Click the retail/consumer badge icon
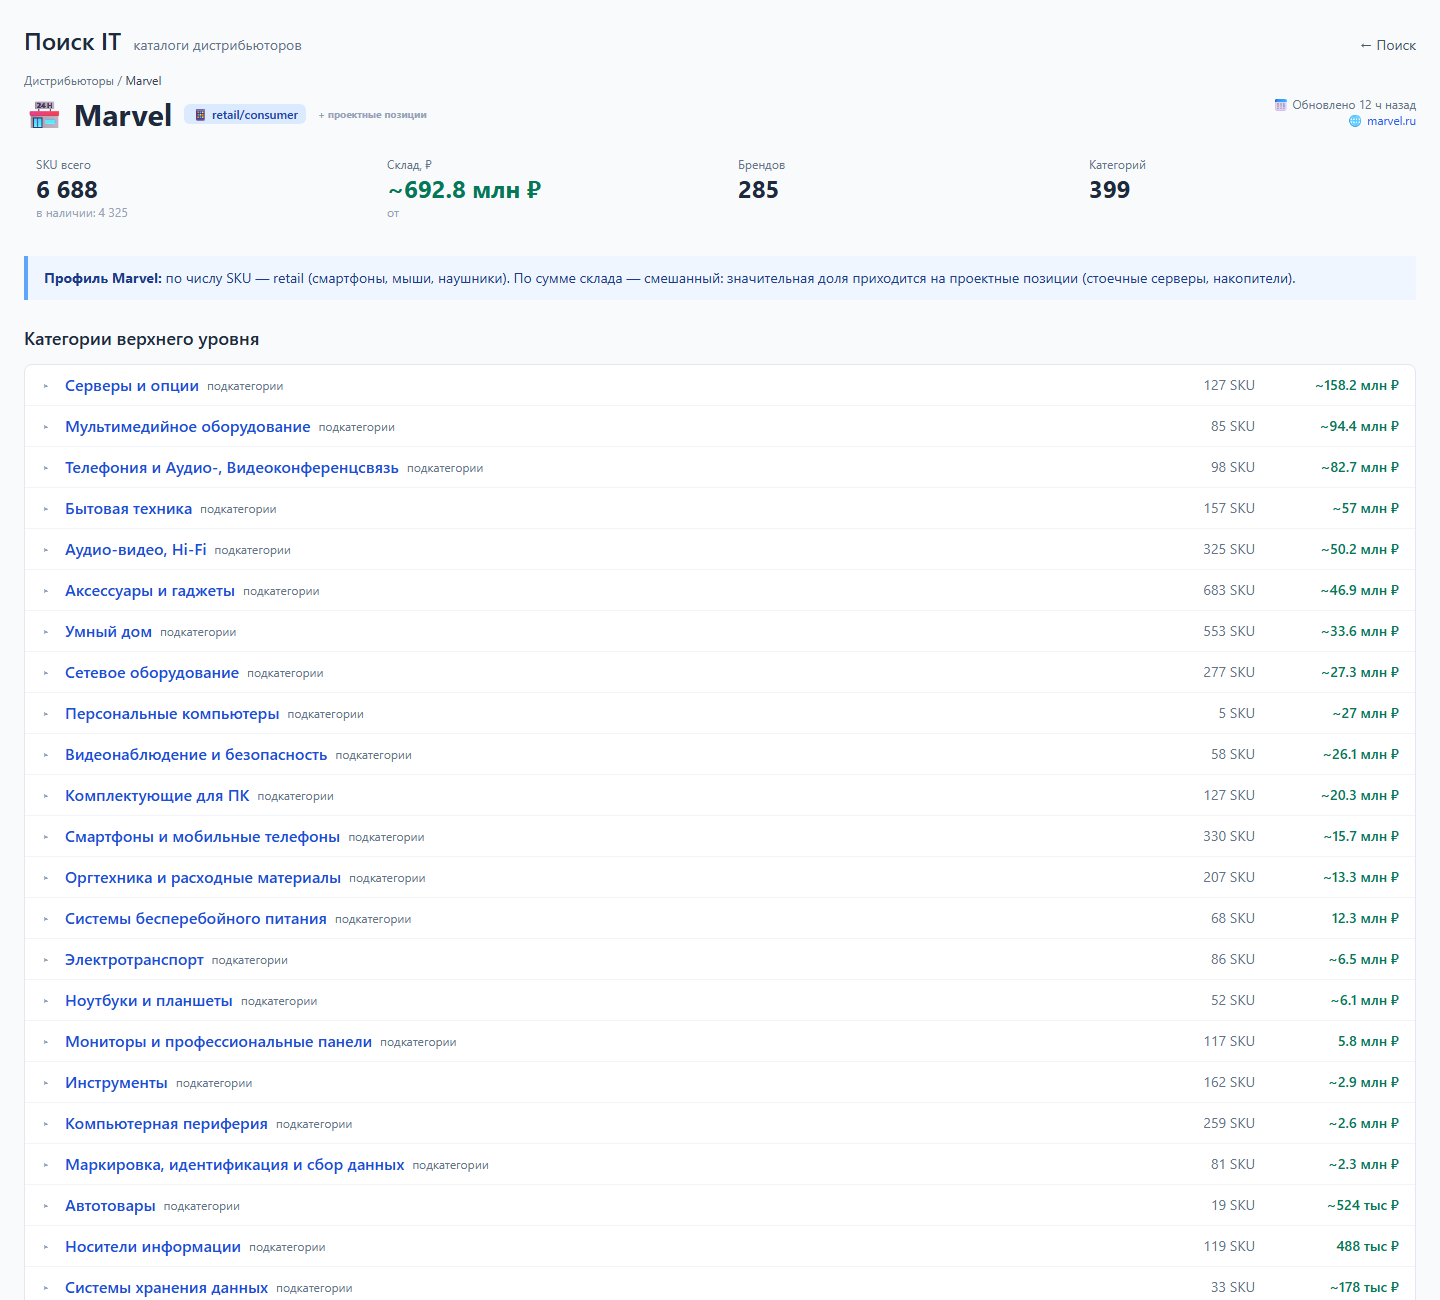The image size is (1440, 1300). tap(200, 115)
